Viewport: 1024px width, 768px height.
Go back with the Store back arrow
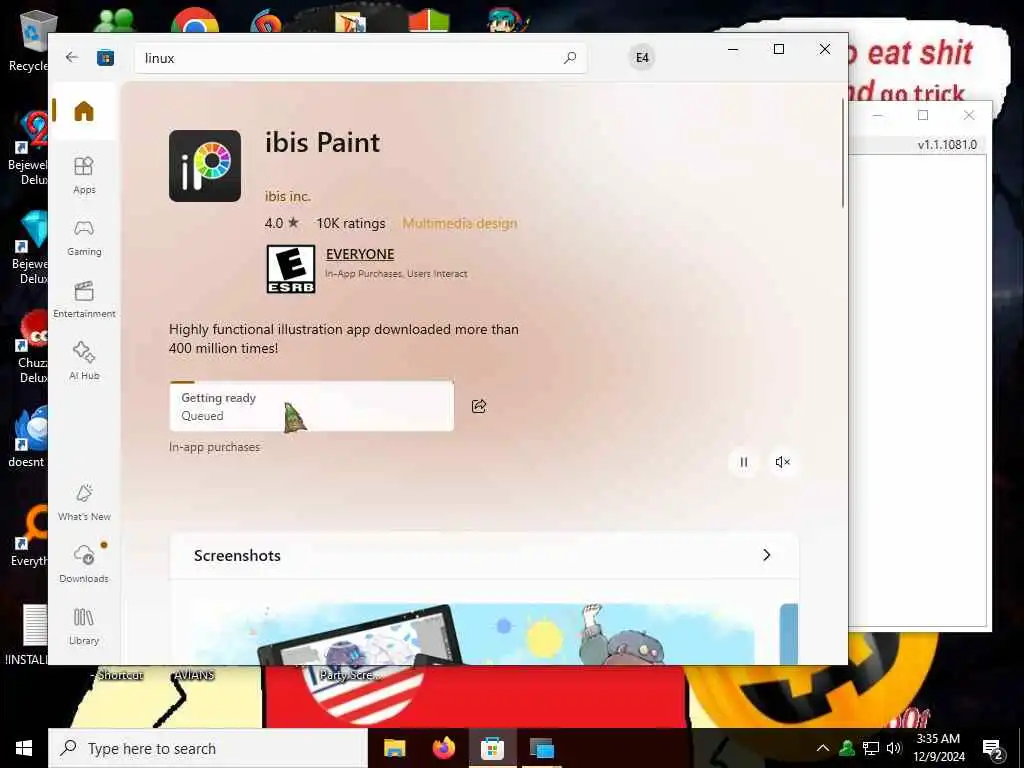(72, 57)
